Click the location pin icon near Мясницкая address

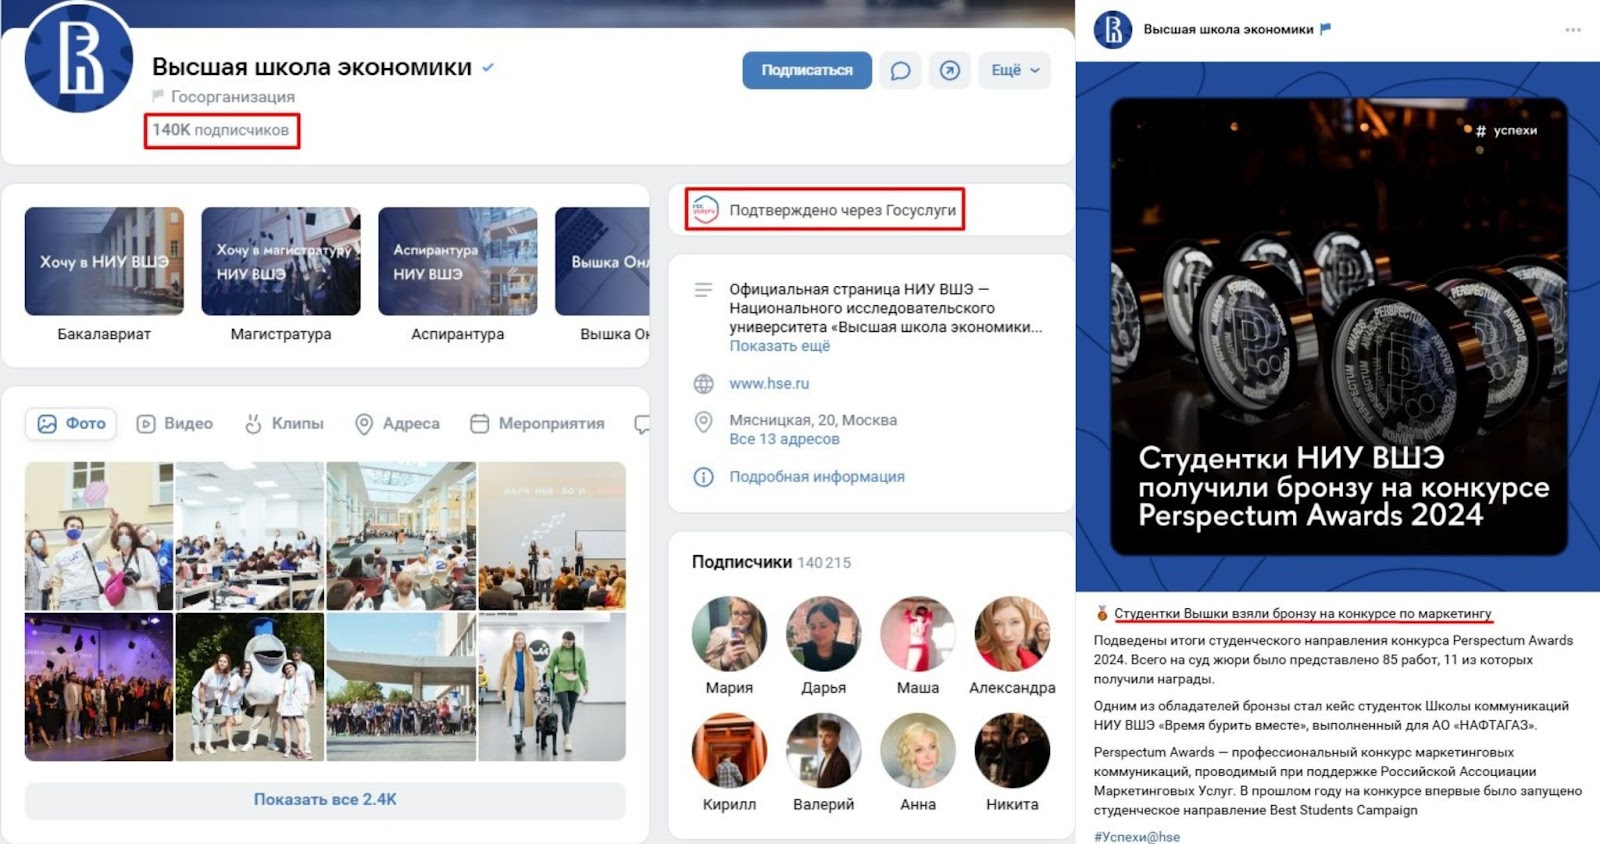click(x=704, y=422)
